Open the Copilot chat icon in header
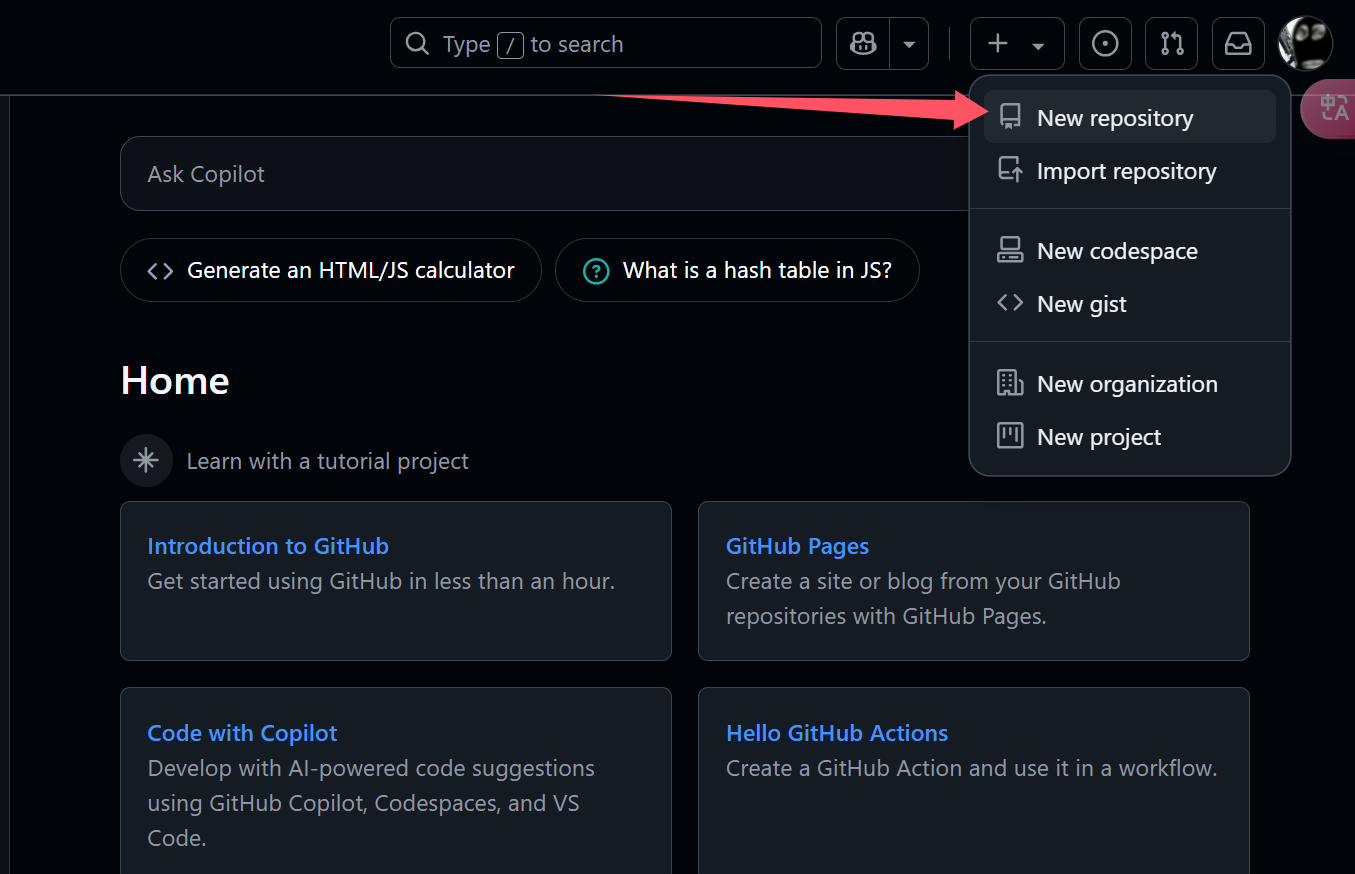Viewport: 1355px width, 874px height. [863, 44]
